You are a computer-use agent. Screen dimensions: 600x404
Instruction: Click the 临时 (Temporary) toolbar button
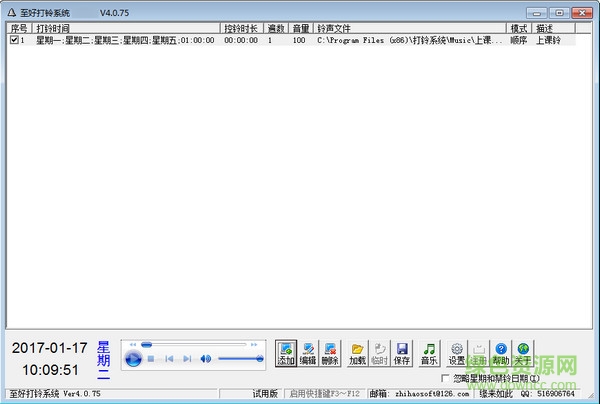pos(379,354)
